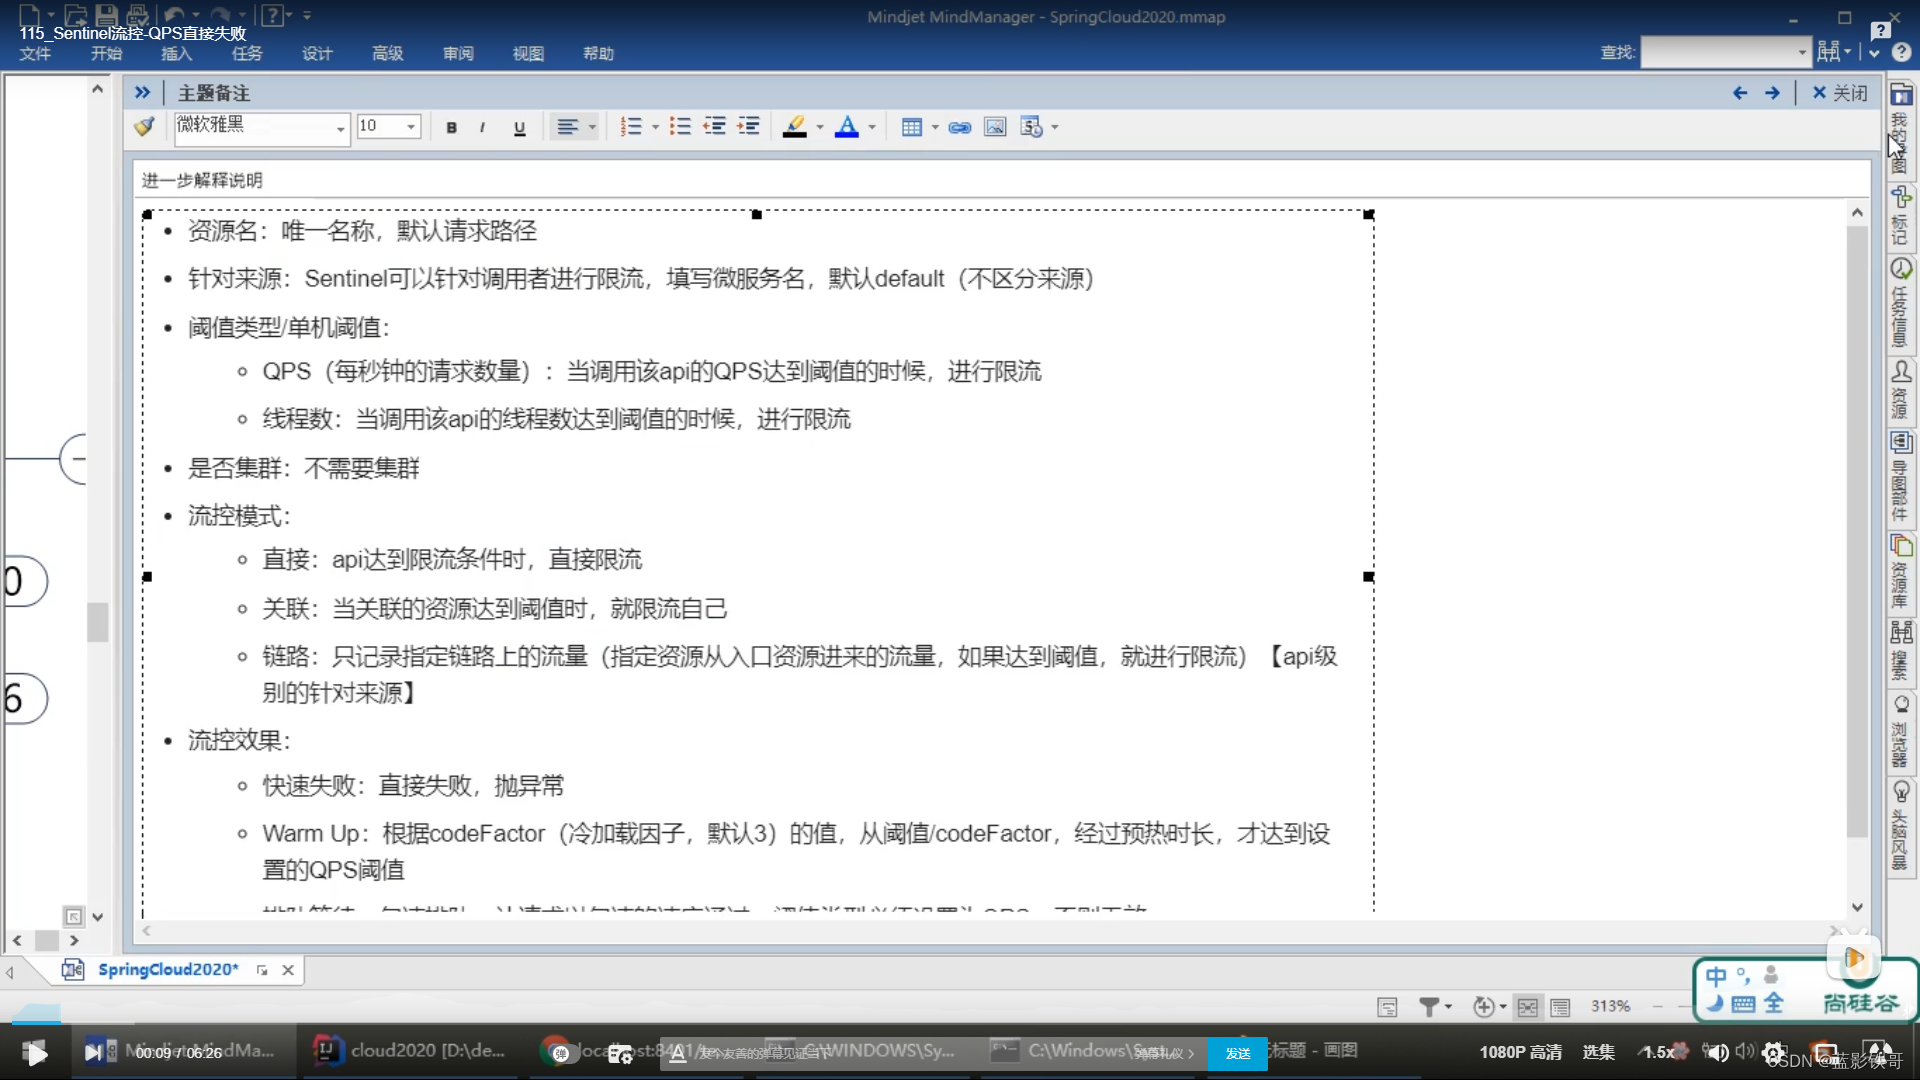Open the 插入 menu

[x=176, y=53]
